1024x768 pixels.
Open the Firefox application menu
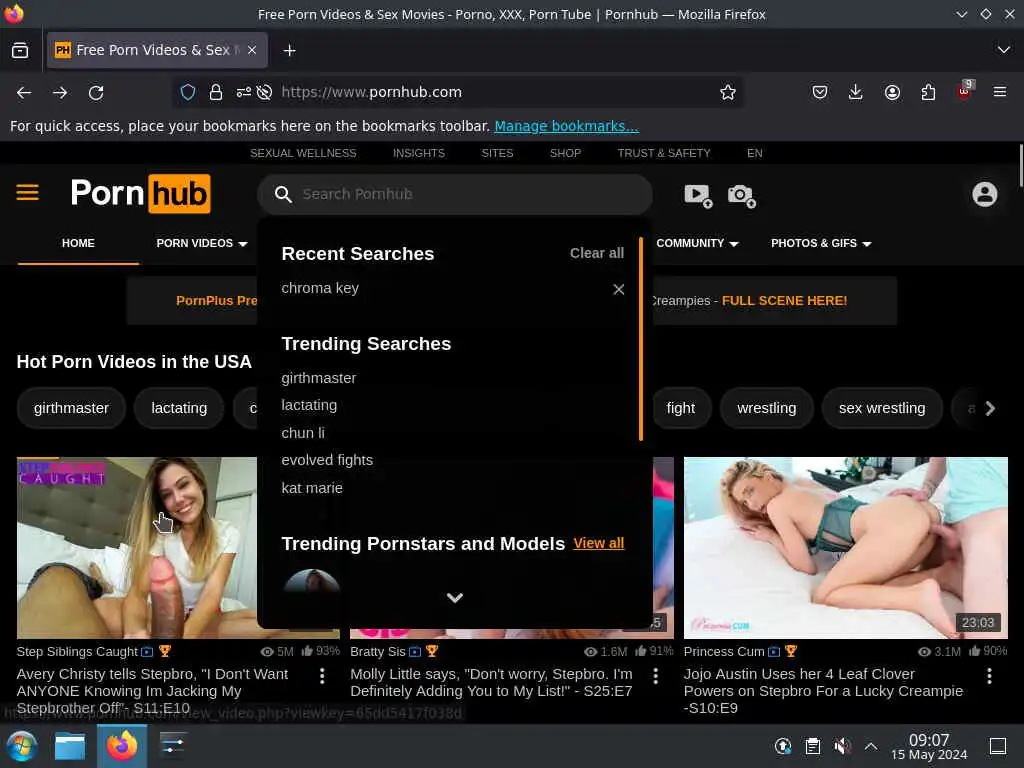(1000, 92)
